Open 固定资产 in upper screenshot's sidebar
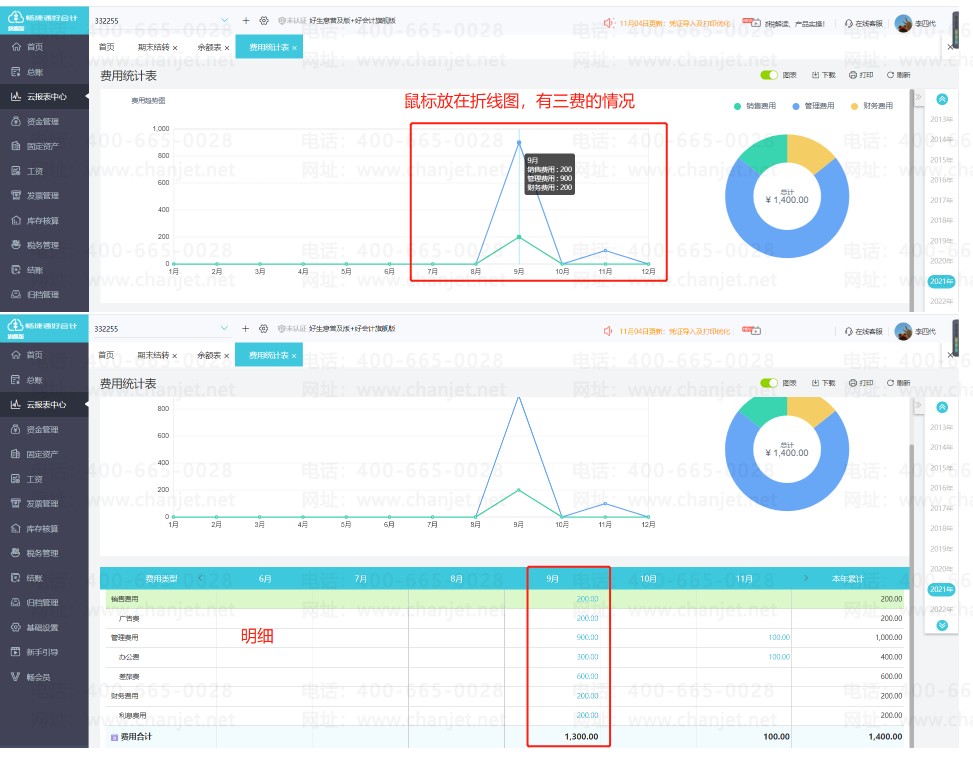The width and height of the screenshot is (973, 757). point(36,146)
